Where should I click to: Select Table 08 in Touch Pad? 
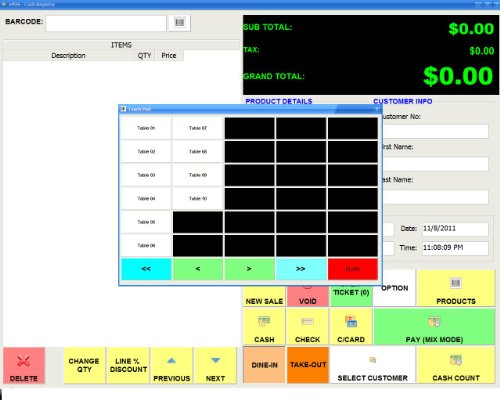point(198,151)
